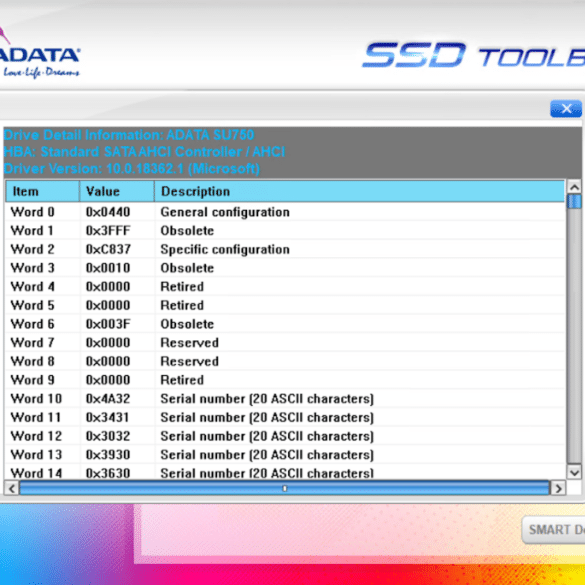
Task: Select value 0x0010
Action: pos(108,268)
